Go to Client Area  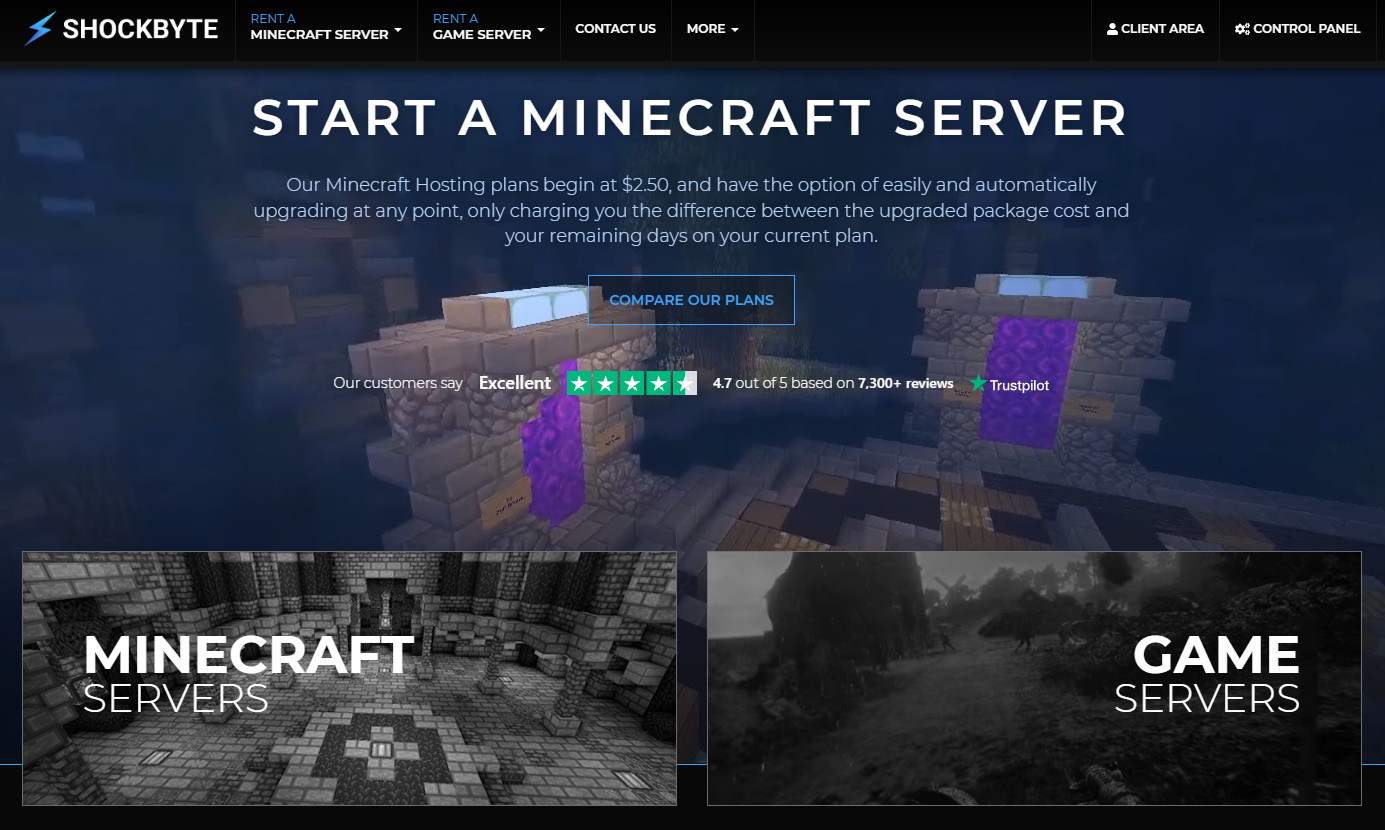pos(1155,29)
